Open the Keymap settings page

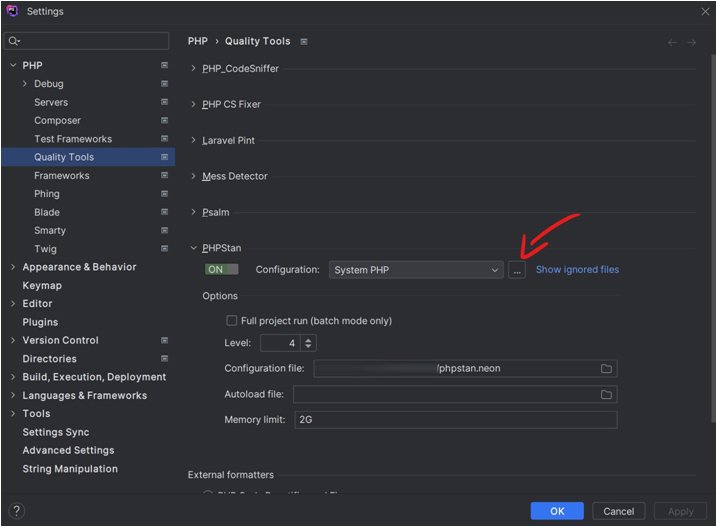click(42, 285)
